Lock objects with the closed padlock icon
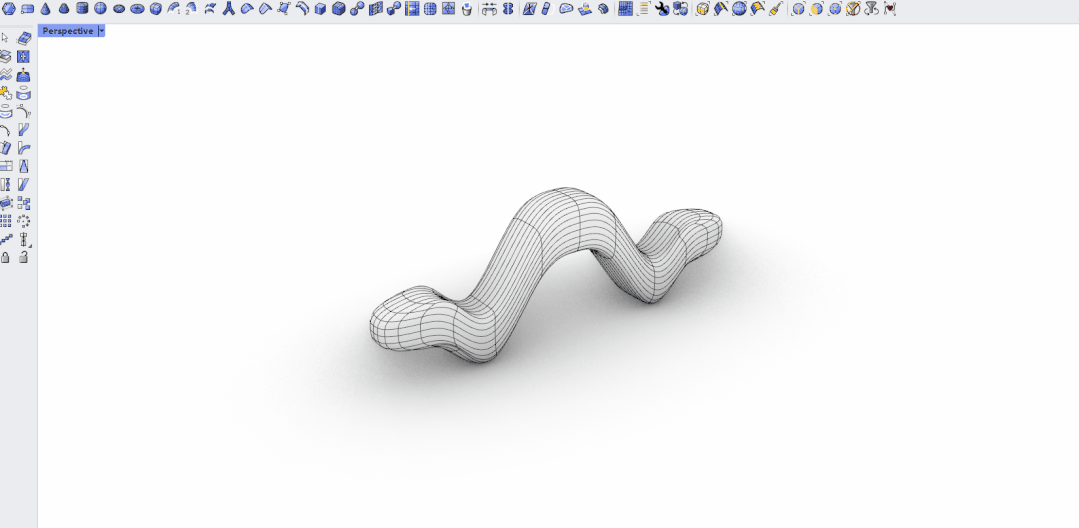1079x528 pixels. point(6,257)
